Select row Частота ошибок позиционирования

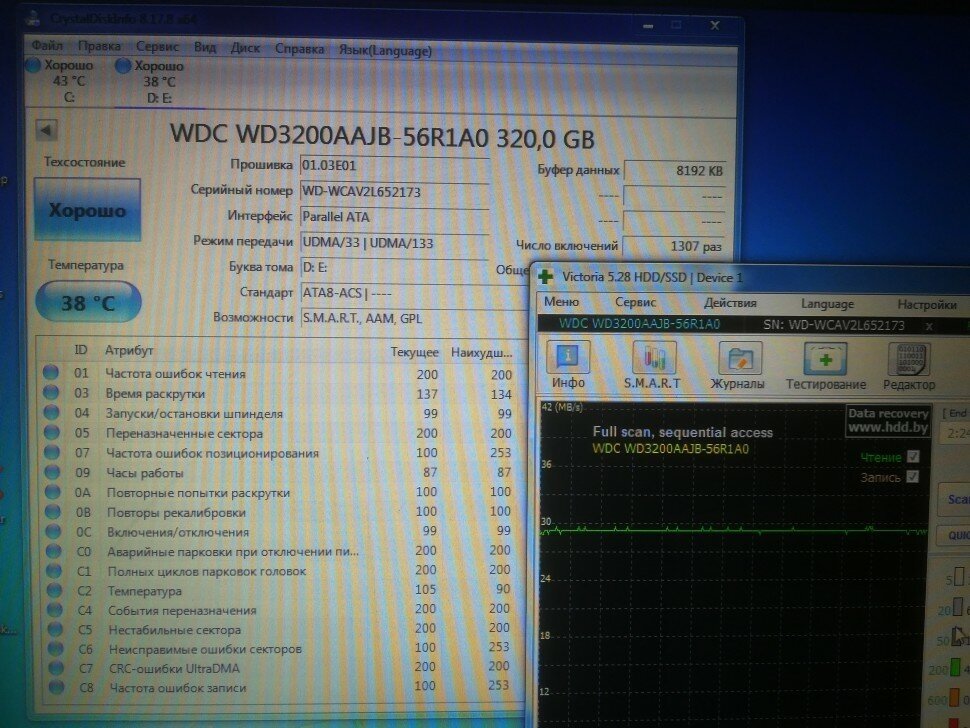tap(279, 453)
